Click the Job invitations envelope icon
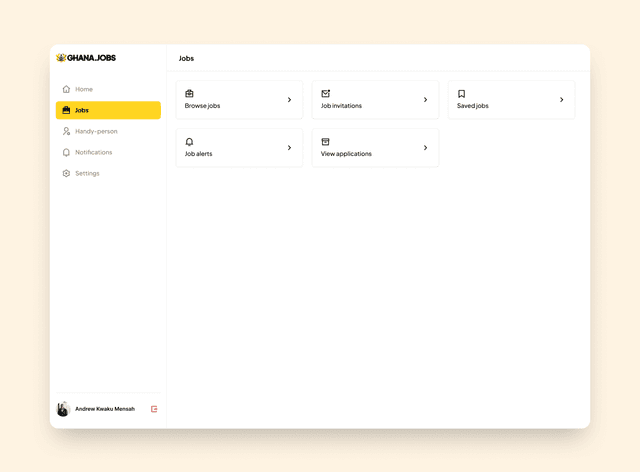This screenshot has height=472, width=640. [325, 93]
